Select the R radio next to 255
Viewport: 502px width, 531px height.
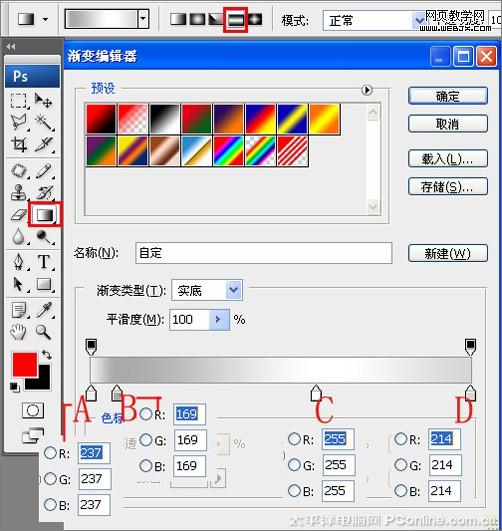[294, 439]
